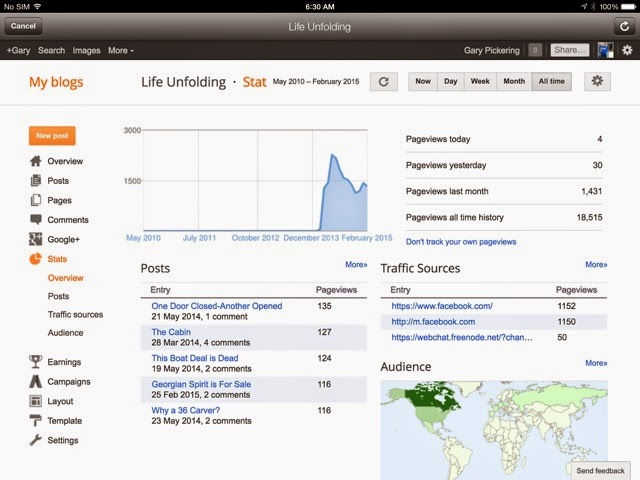Expand the More dropdown in top bar
Screen dimensions: 640x480
[120, 50]
